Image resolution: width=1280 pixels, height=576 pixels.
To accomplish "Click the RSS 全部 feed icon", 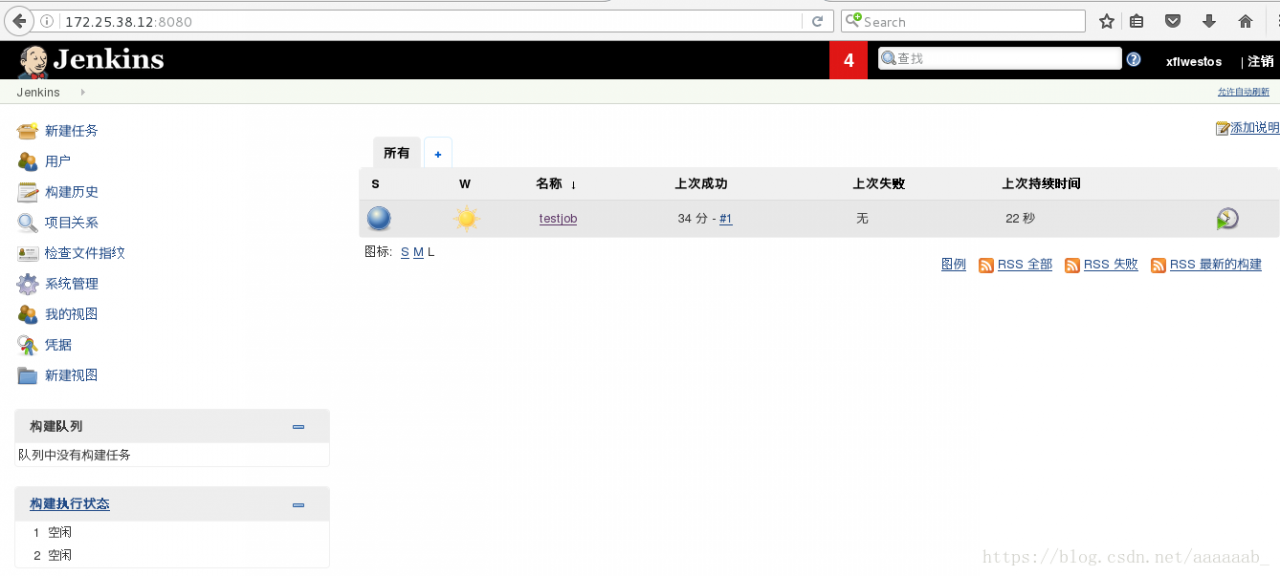I will click(986, 265).
